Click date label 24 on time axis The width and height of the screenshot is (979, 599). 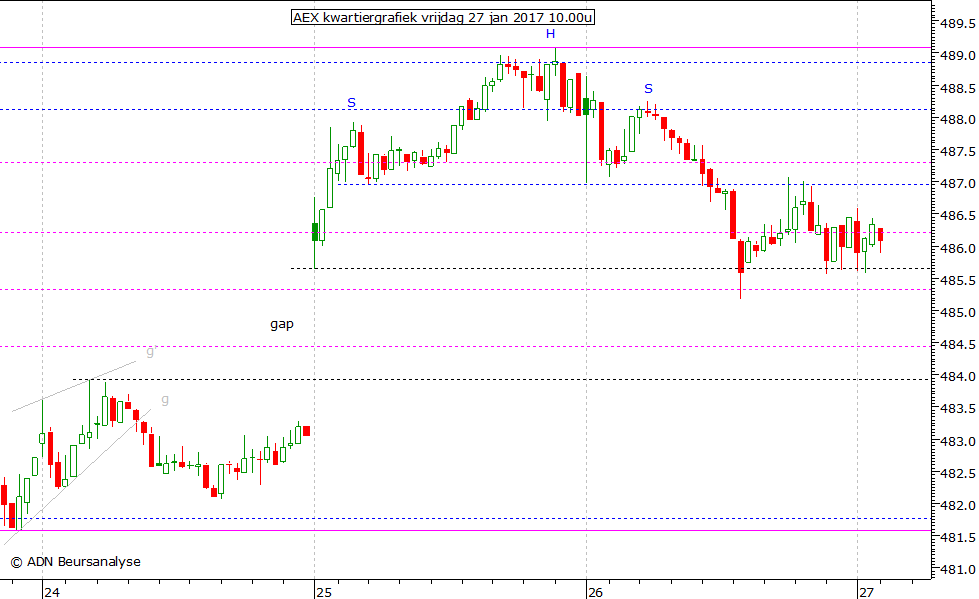point(52,592)
